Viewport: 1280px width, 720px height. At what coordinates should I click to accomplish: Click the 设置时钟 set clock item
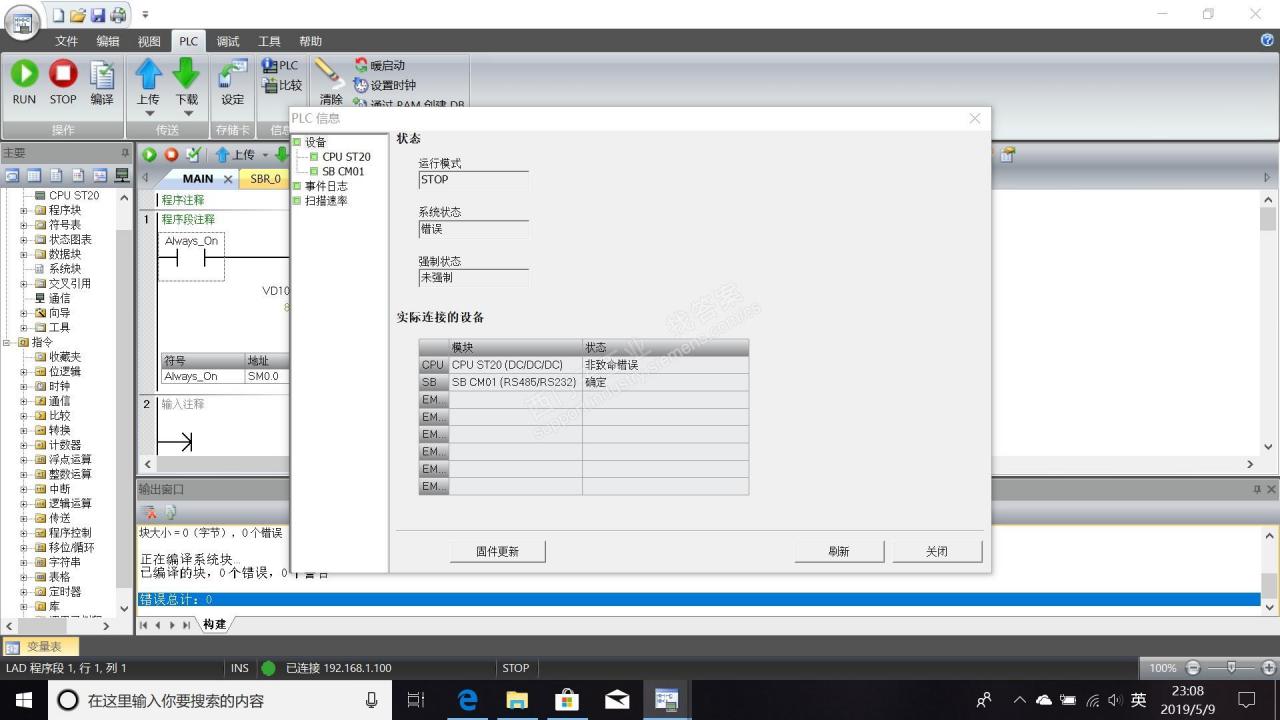point(385,85)
